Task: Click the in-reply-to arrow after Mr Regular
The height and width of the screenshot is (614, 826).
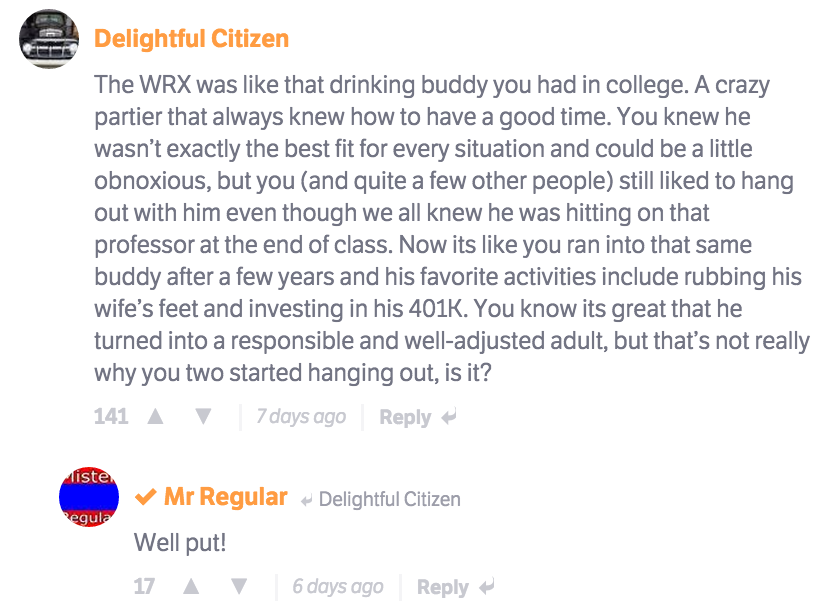Action: click(x=307, y=500)
